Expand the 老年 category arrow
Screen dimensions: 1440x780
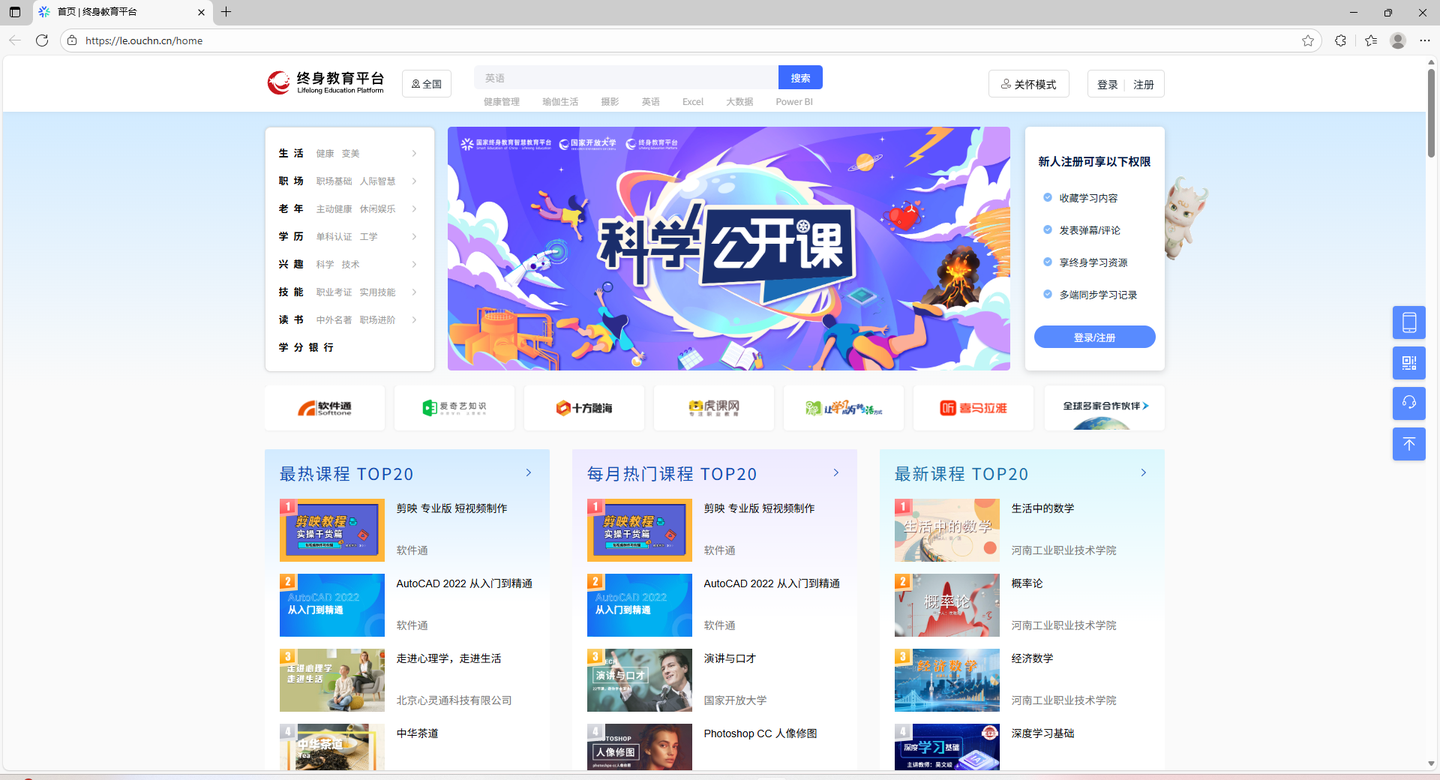pos(414,209)
